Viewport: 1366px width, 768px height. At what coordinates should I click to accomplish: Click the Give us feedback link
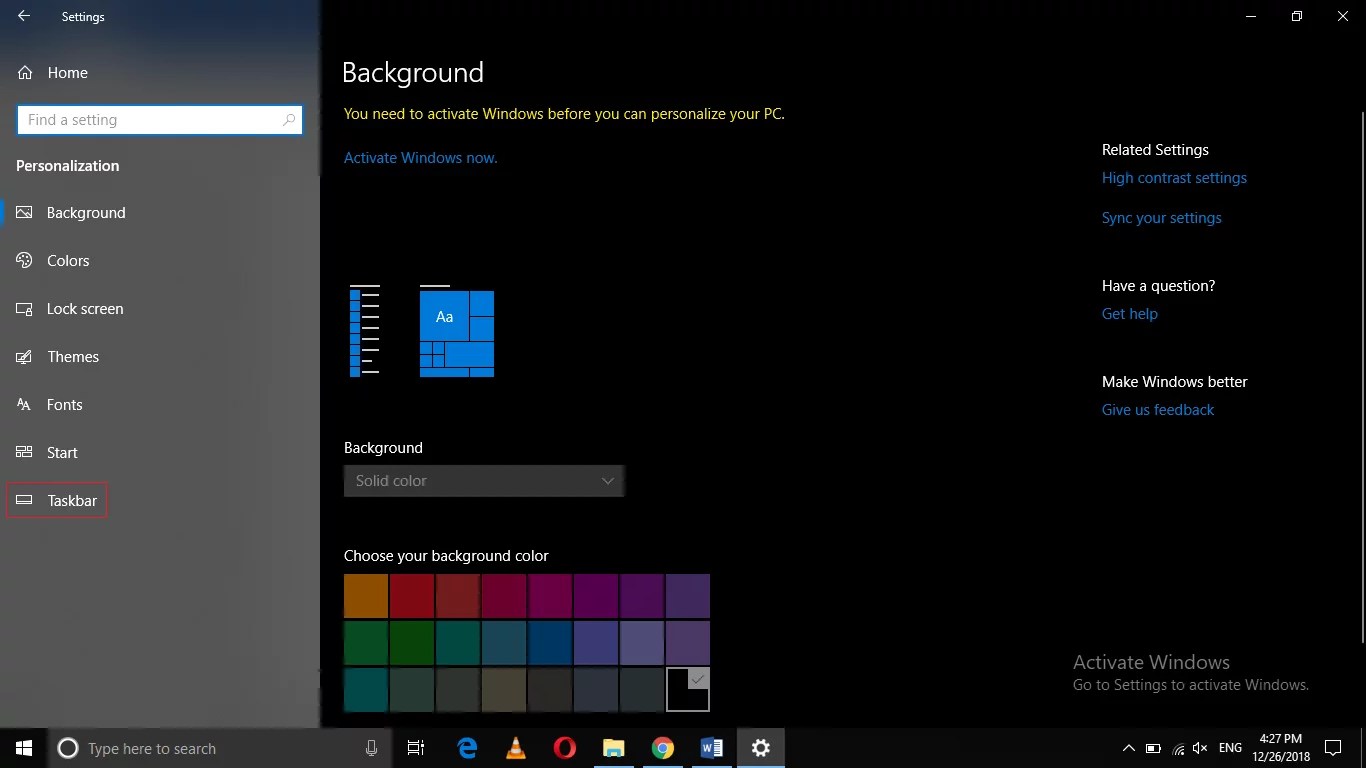1157,409
